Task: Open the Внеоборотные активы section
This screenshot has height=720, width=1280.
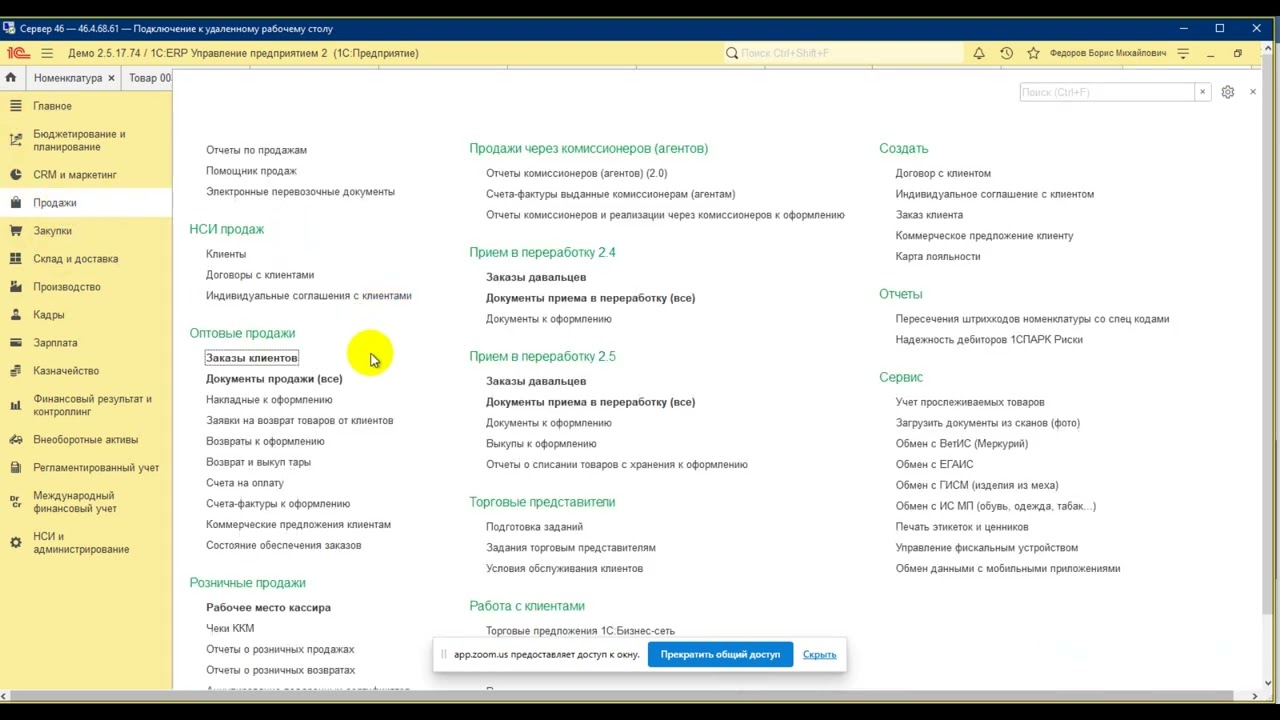Action: click(x=85, y=440)
